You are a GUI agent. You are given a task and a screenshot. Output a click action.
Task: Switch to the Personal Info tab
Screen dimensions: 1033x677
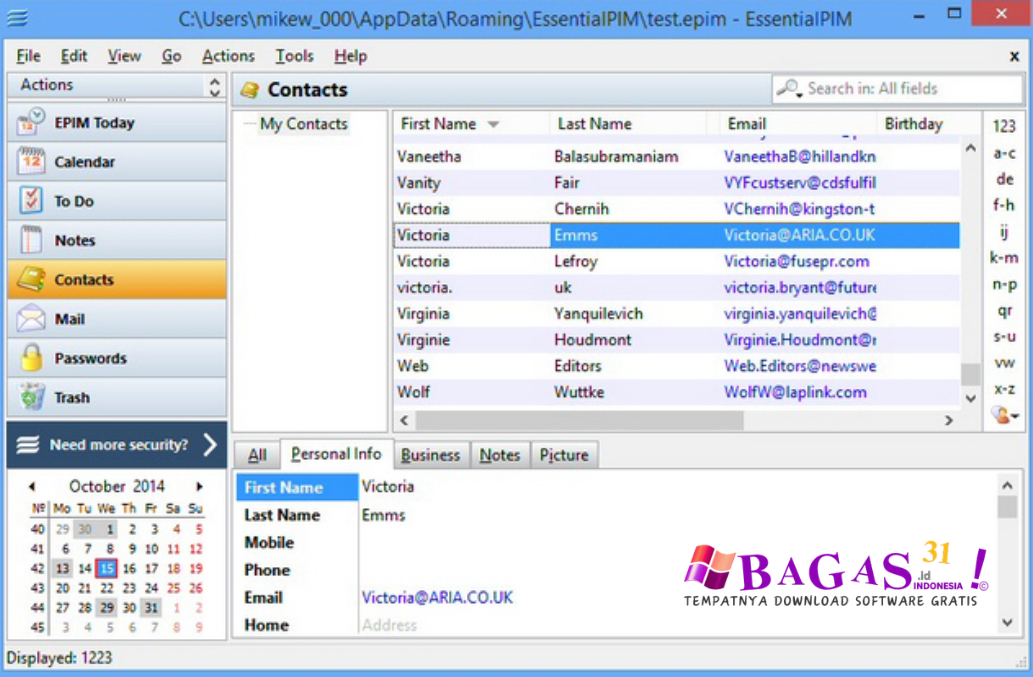point(336,454)
